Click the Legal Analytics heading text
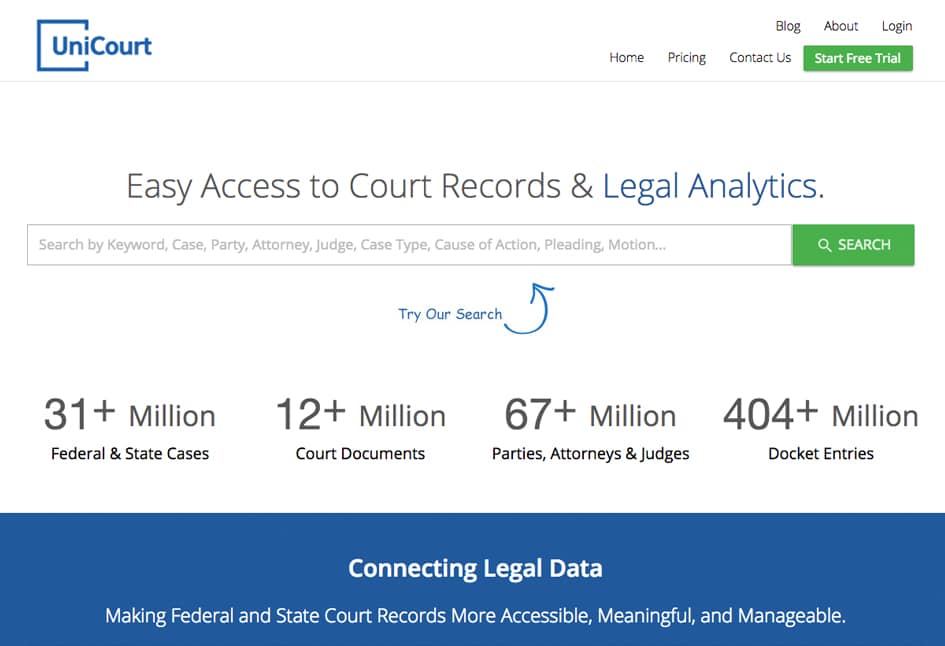 tap(713, 186)
